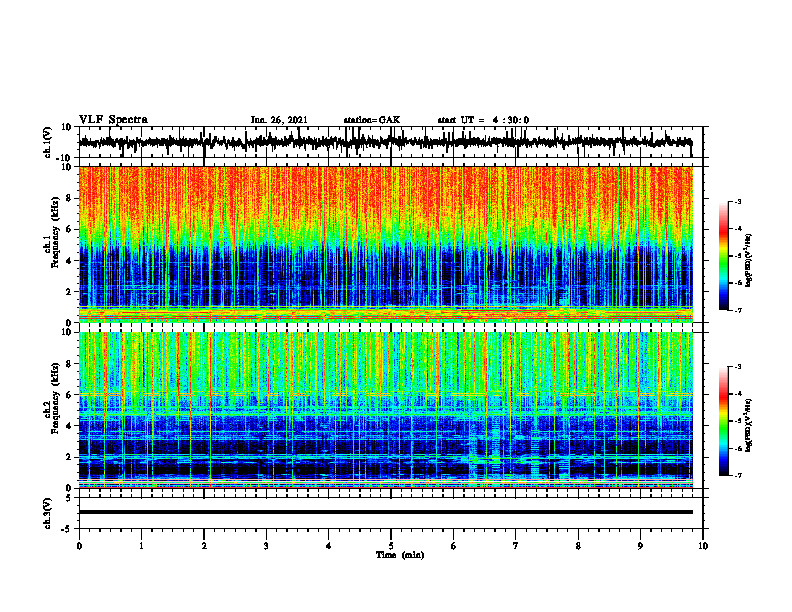Click the ch.1 spectrogram color scale bar

[x=723, y=256]
